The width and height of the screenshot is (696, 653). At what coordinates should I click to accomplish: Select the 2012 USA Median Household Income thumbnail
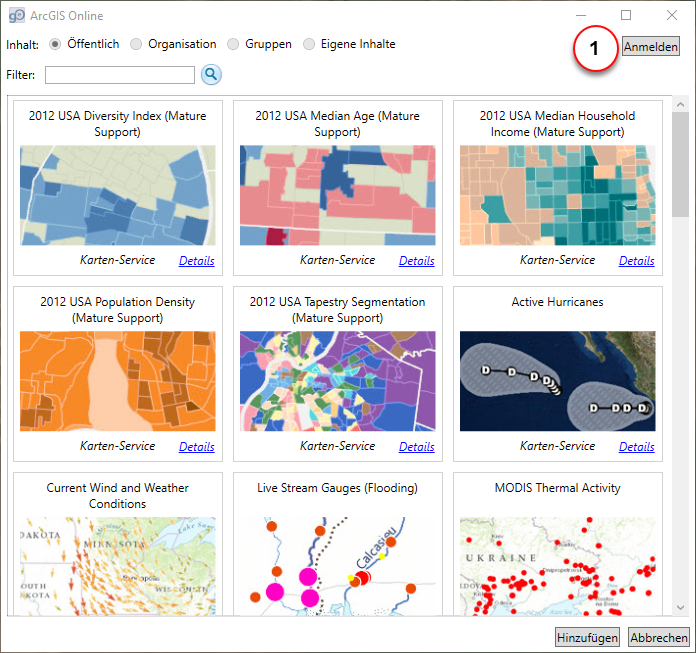click(x=557, y=195)
